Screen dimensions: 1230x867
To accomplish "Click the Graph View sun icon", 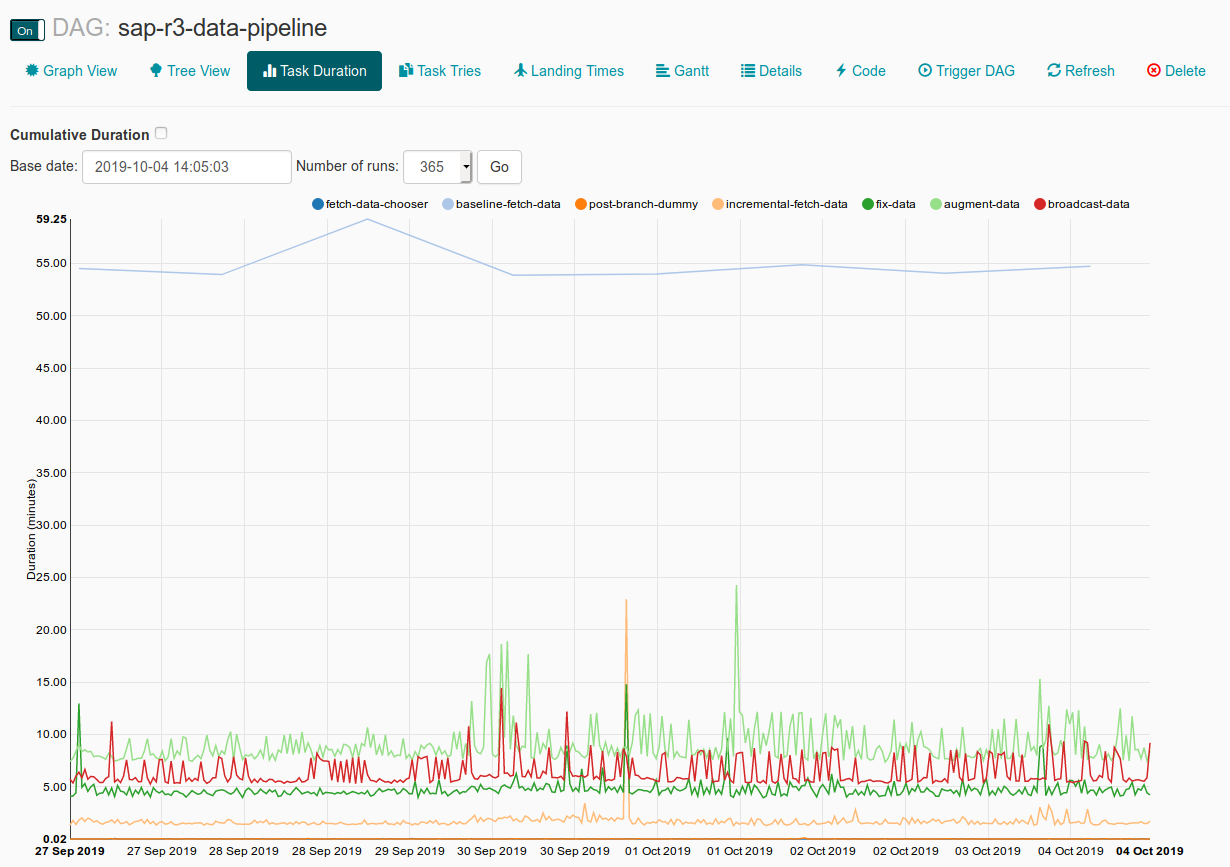I will pos(32,71).
